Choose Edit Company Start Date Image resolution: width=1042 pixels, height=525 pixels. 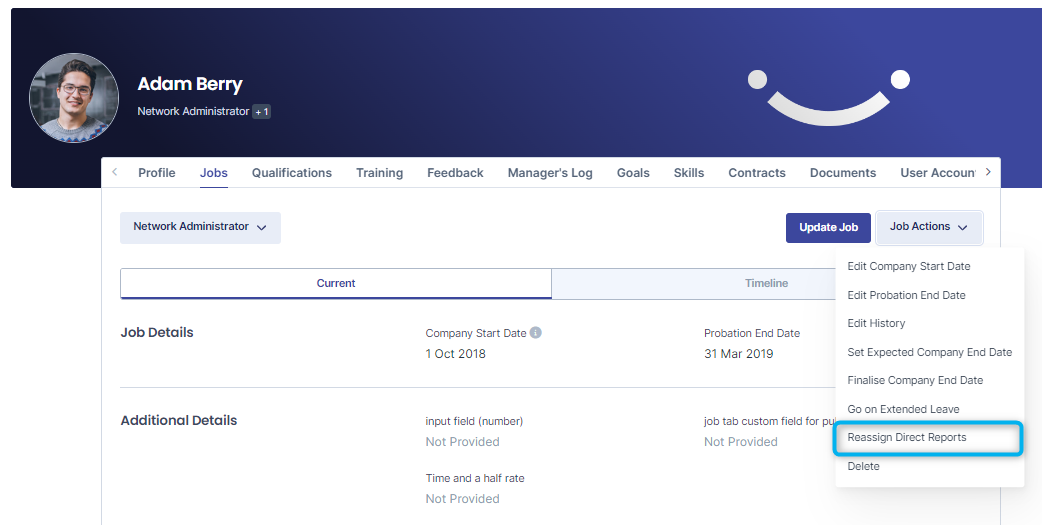(908, 266)
